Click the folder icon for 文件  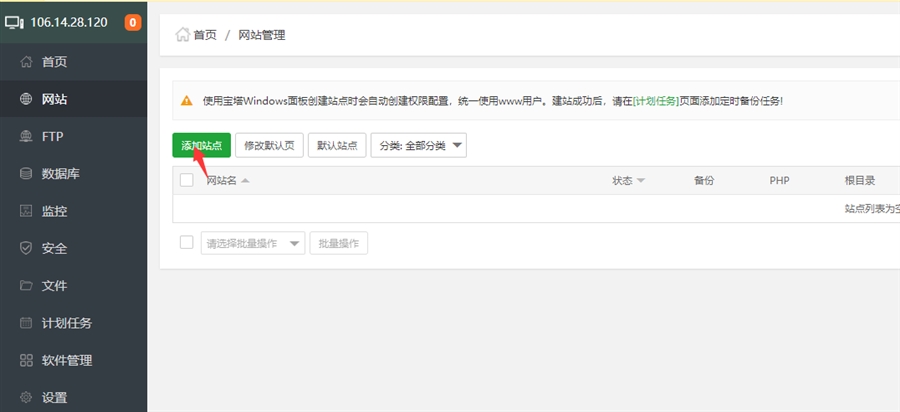point(26,286)
